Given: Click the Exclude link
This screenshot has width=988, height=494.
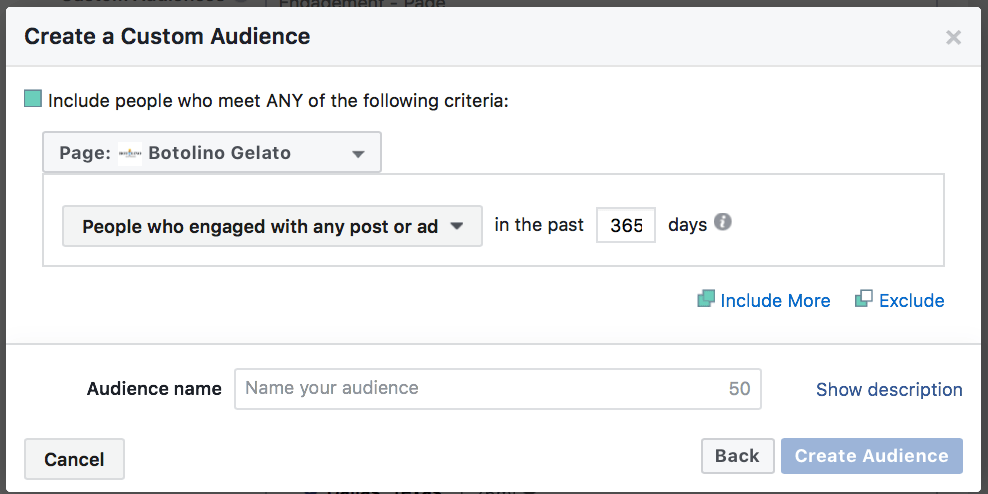Looking at the screenshot, I should (911, 301).
